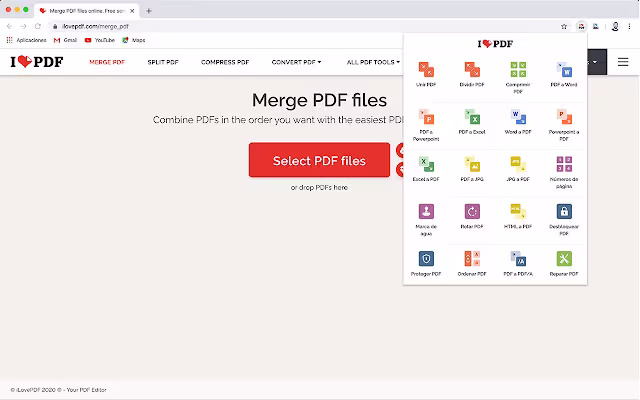640x400 pixels.
Task: Open the Unir PDF tool in extension popup
Action: (426, 74)
